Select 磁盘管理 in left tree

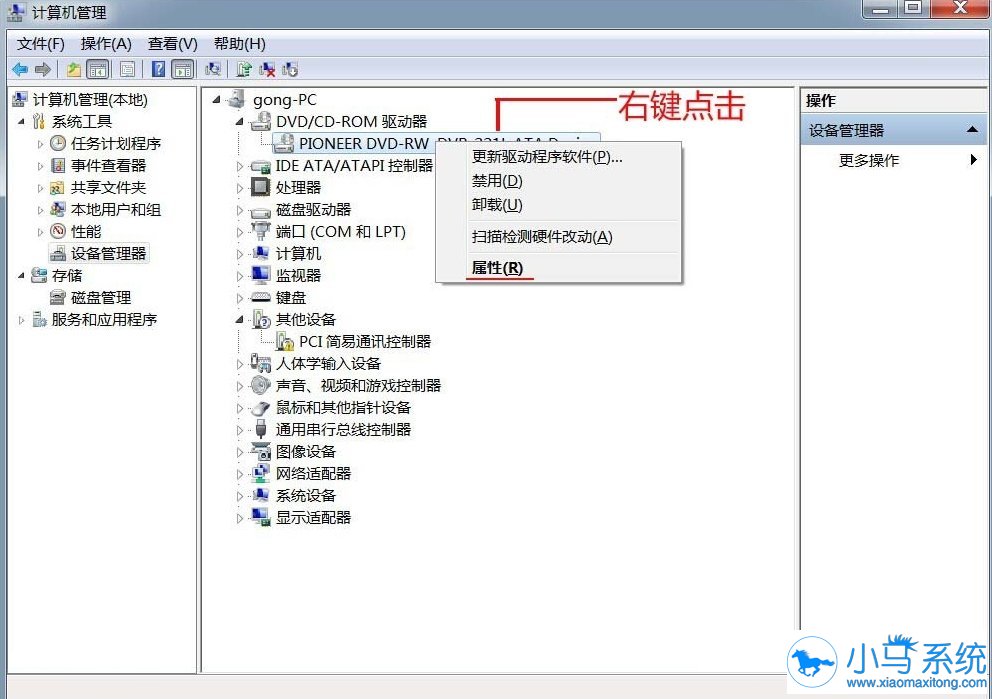[x=101, y=297]
